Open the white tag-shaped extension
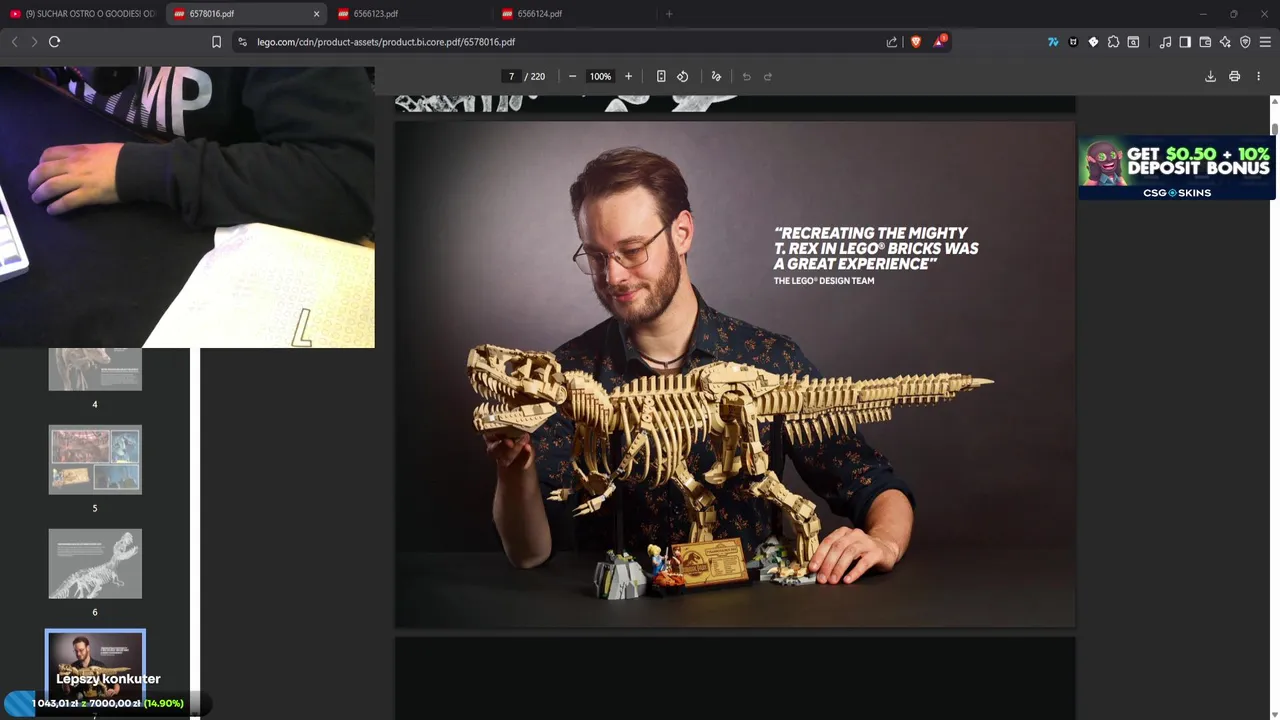The image size is (1280, 720). [x=1093, y=42]
